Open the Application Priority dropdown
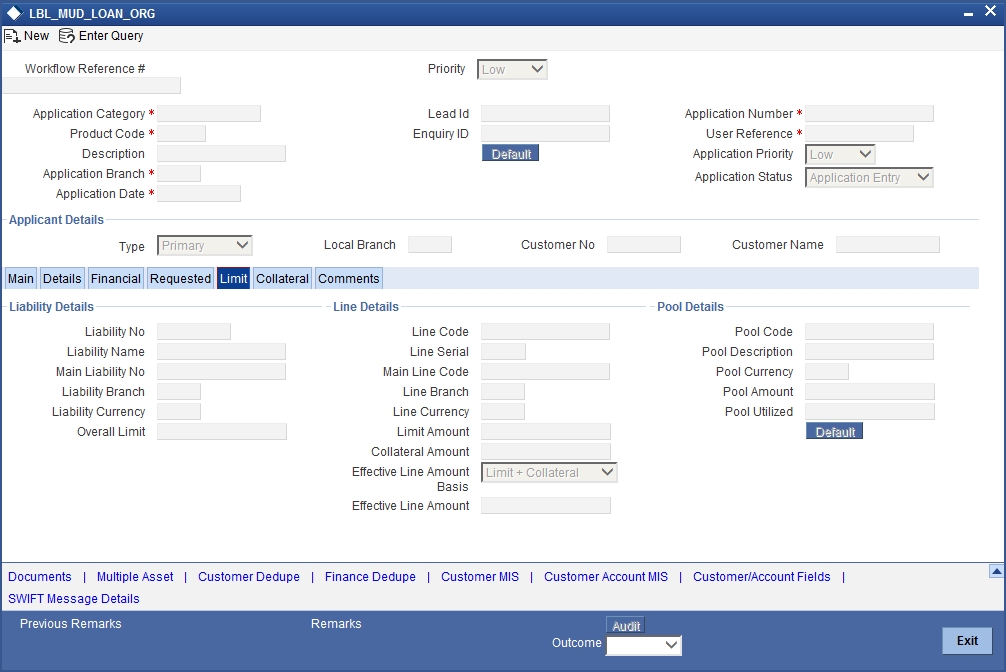Viewport: 1006px width, 672px height. coord(840,154)
